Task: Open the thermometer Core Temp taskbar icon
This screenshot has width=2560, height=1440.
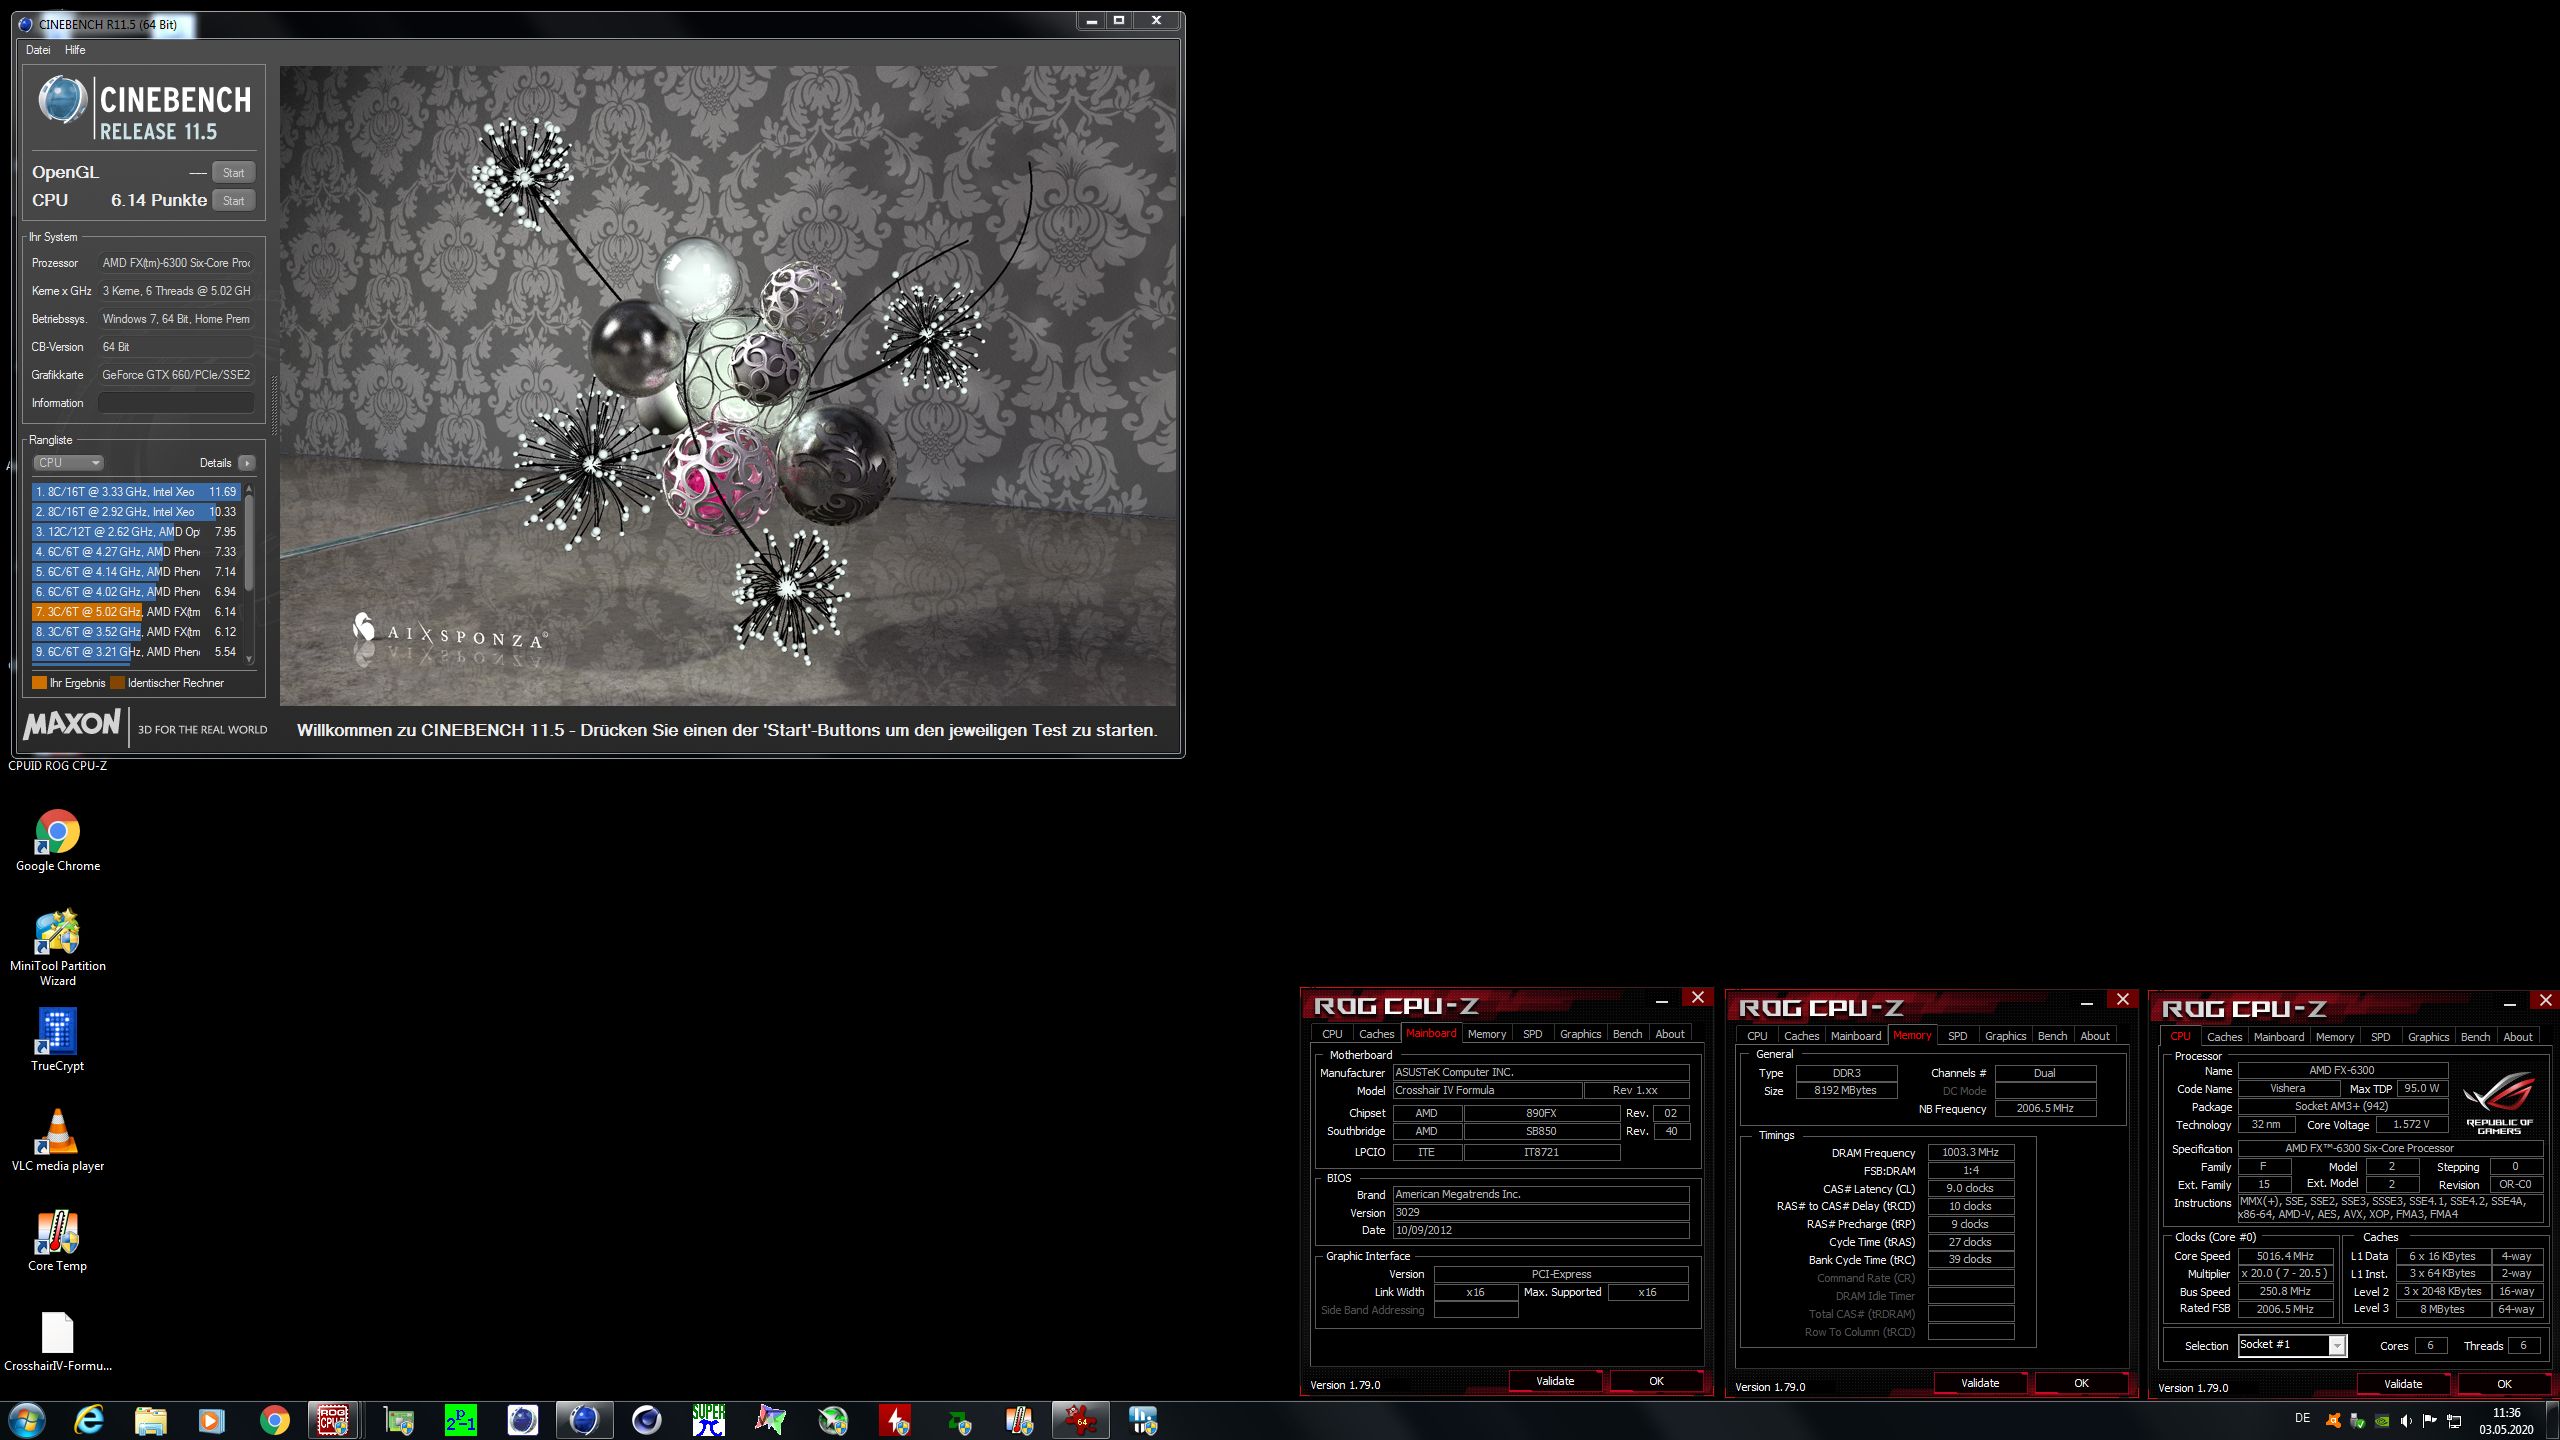Action: coord(1019,1420)
